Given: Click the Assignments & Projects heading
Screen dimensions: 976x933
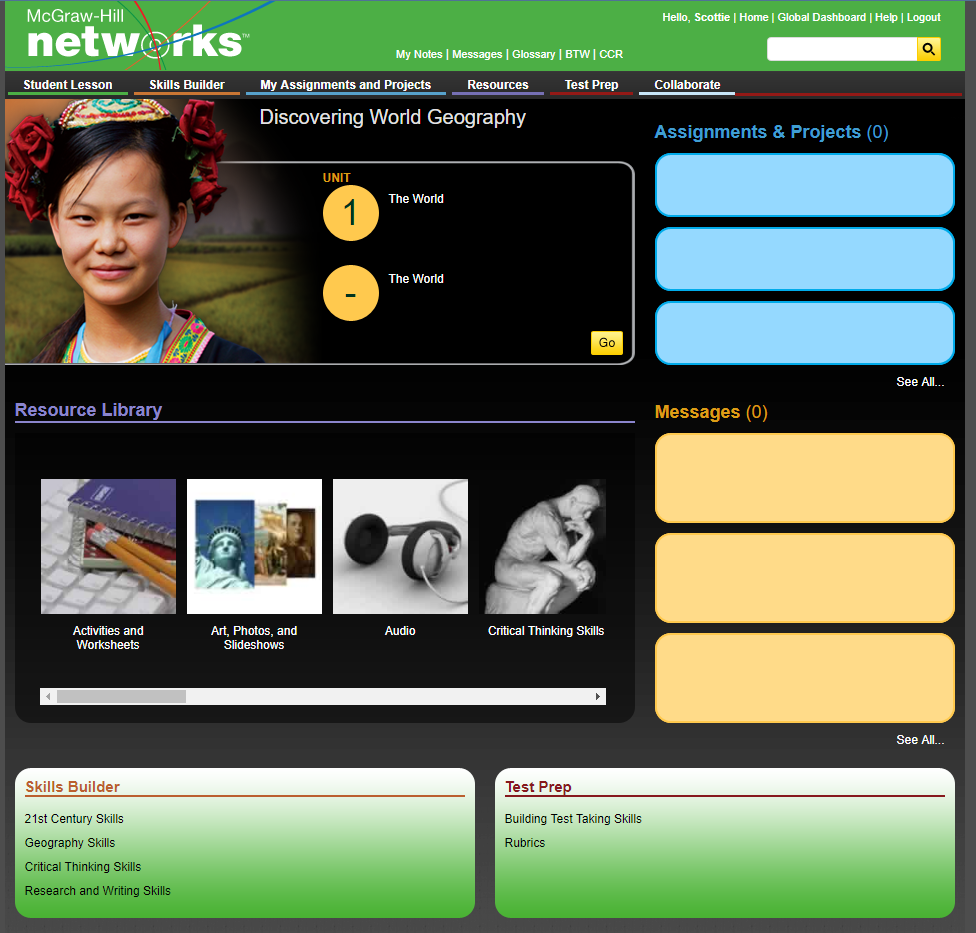Looking at the screenshot, I should point(771,132).
